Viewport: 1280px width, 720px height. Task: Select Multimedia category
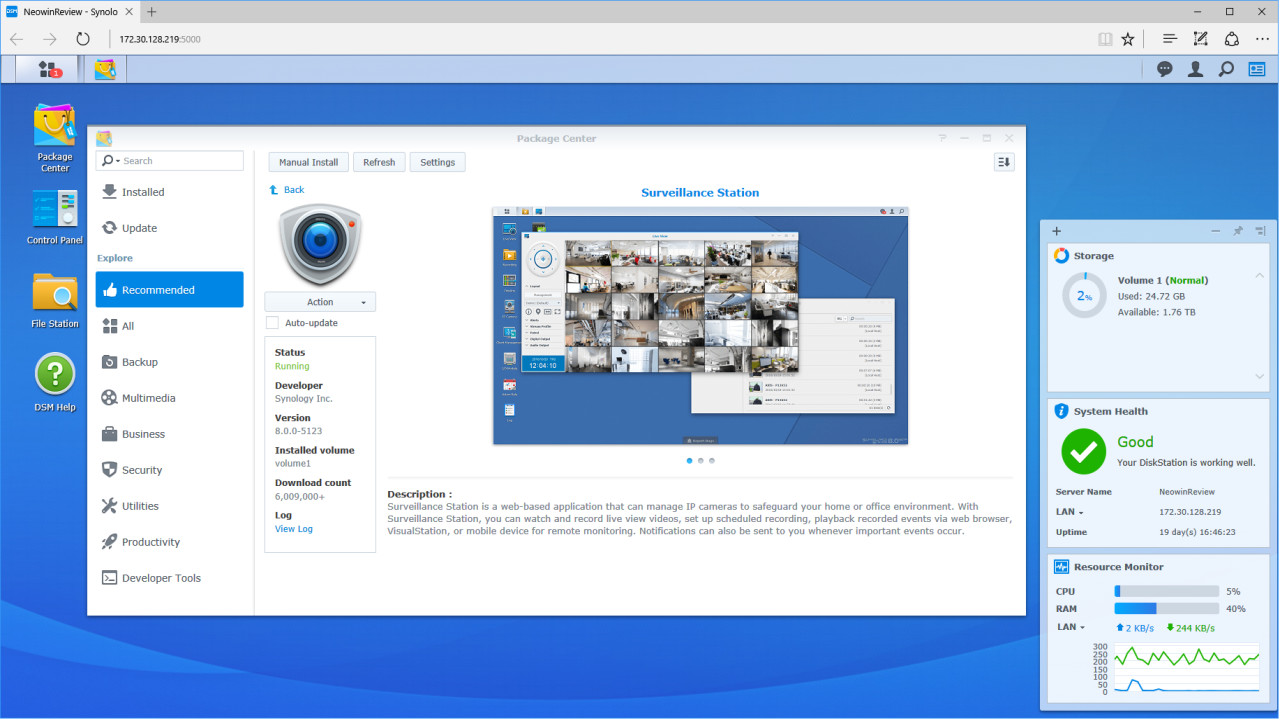point(170,398)
